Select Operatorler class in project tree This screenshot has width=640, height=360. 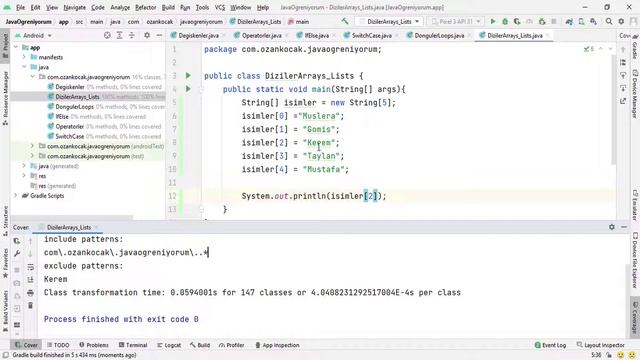click(x=70, y=127)
